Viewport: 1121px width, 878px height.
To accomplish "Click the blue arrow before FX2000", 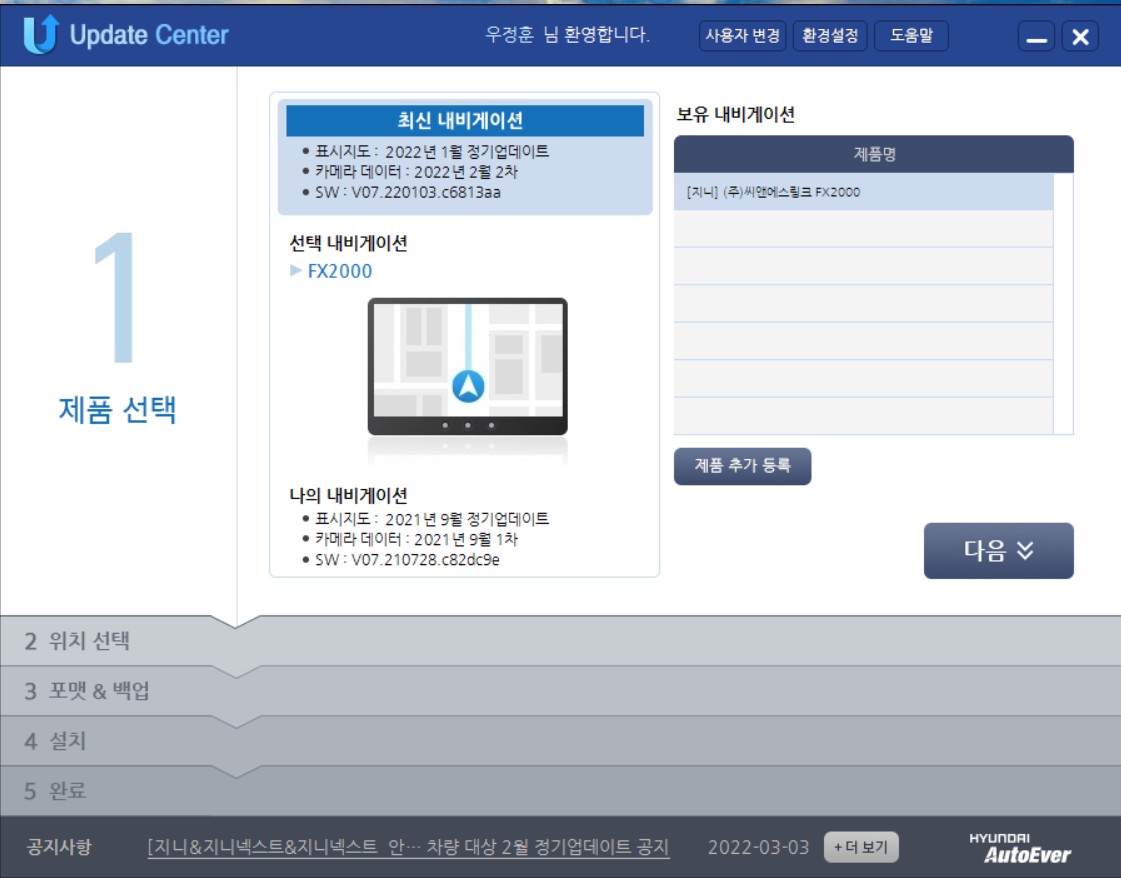I will (x=295, y=270).
